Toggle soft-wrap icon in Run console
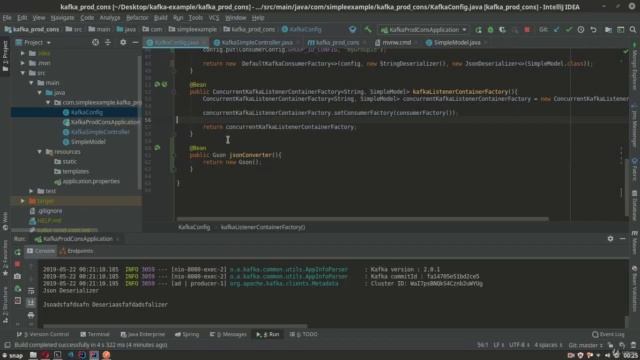Screen dimensions: 640x360 [31, 290]
